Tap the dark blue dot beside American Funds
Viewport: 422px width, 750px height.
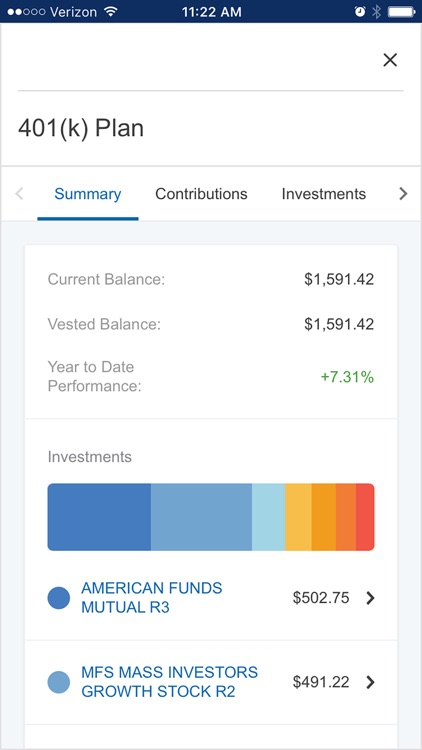[59, 598]
